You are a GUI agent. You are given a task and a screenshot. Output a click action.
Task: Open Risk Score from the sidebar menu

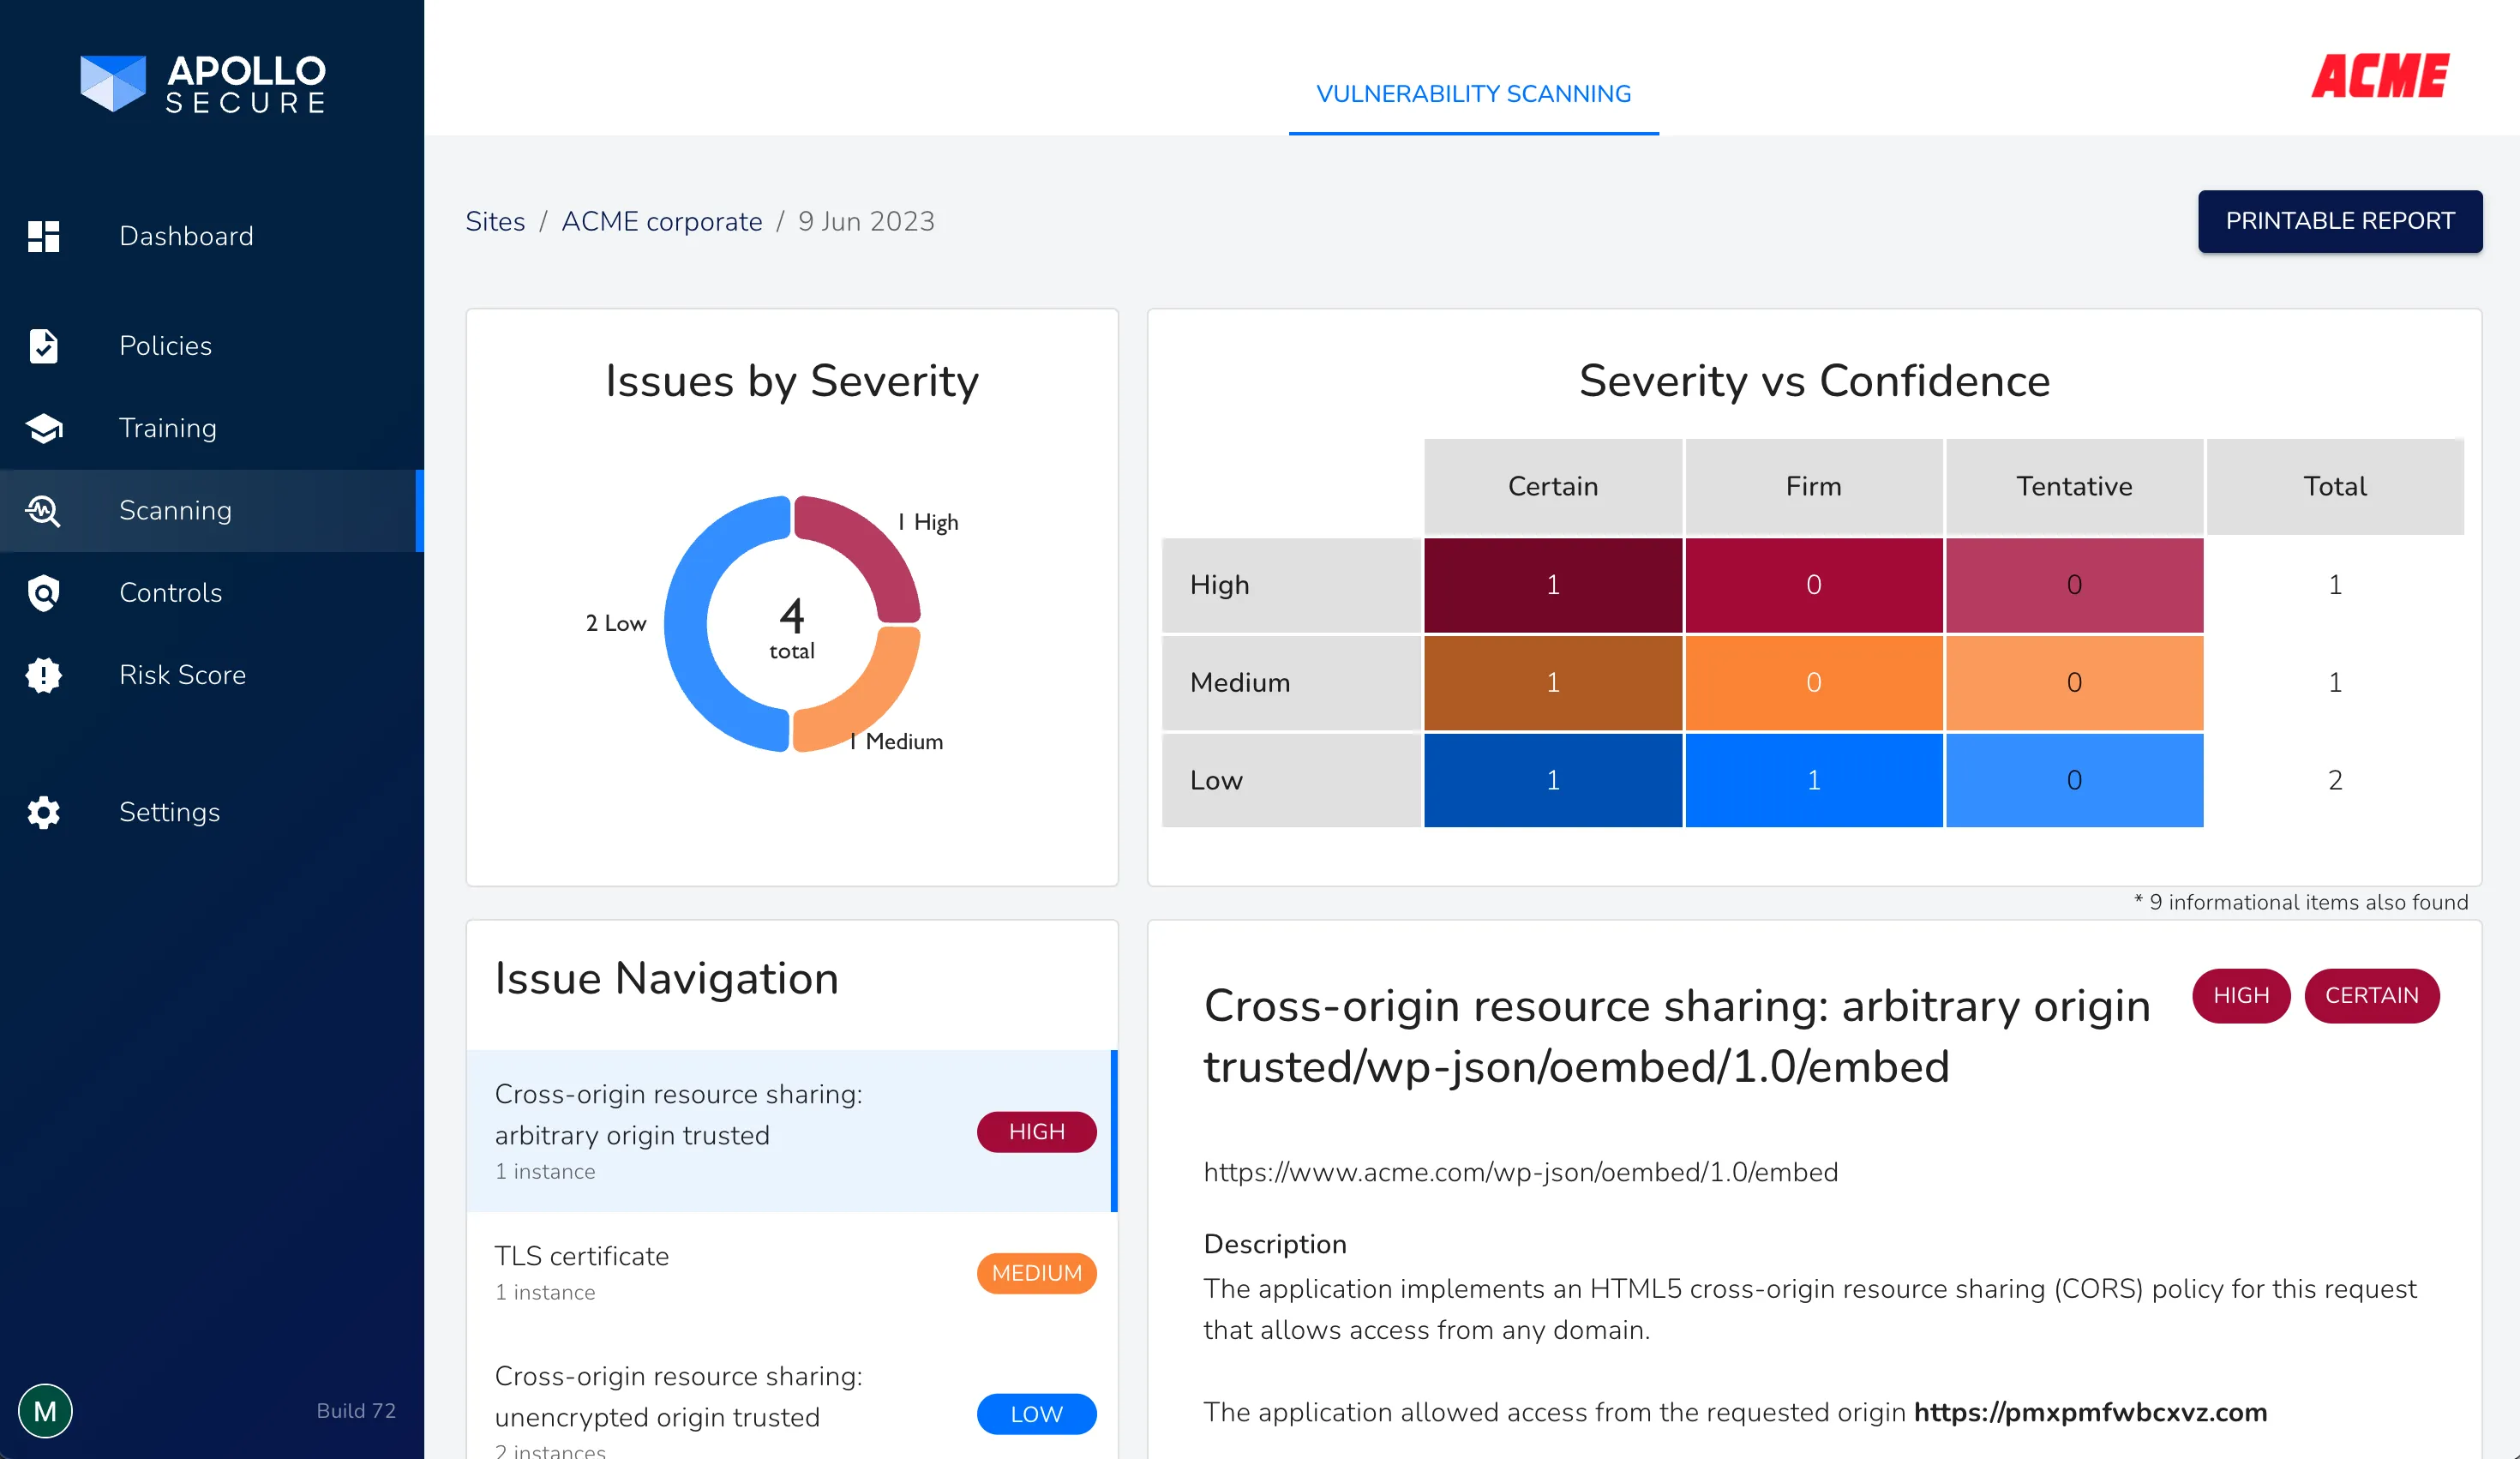tap(183, 675)
